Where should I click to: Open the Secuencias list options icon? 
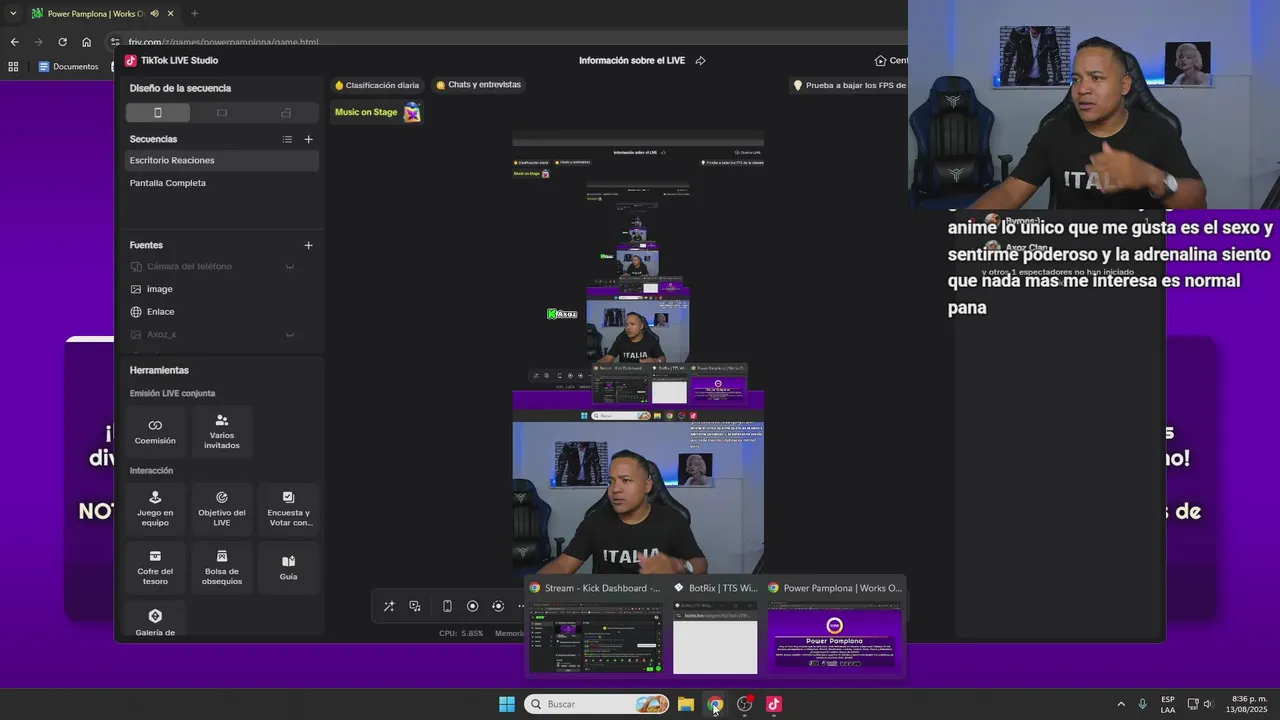[x=287, y=139]
